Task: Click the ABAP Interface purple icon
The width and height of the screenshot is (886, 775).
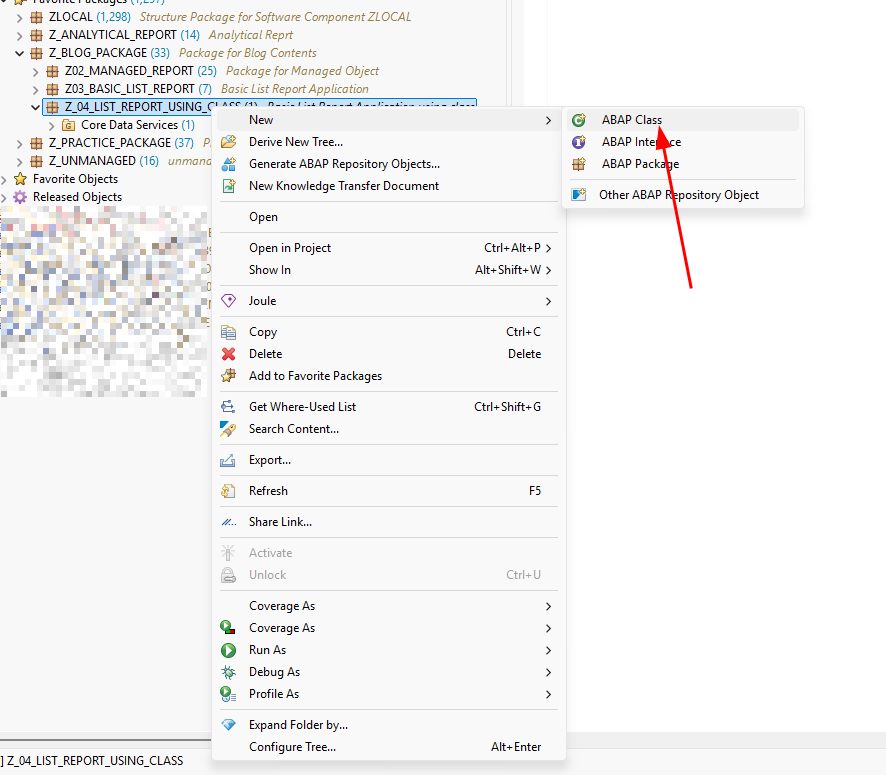Action: pos(579,142)
